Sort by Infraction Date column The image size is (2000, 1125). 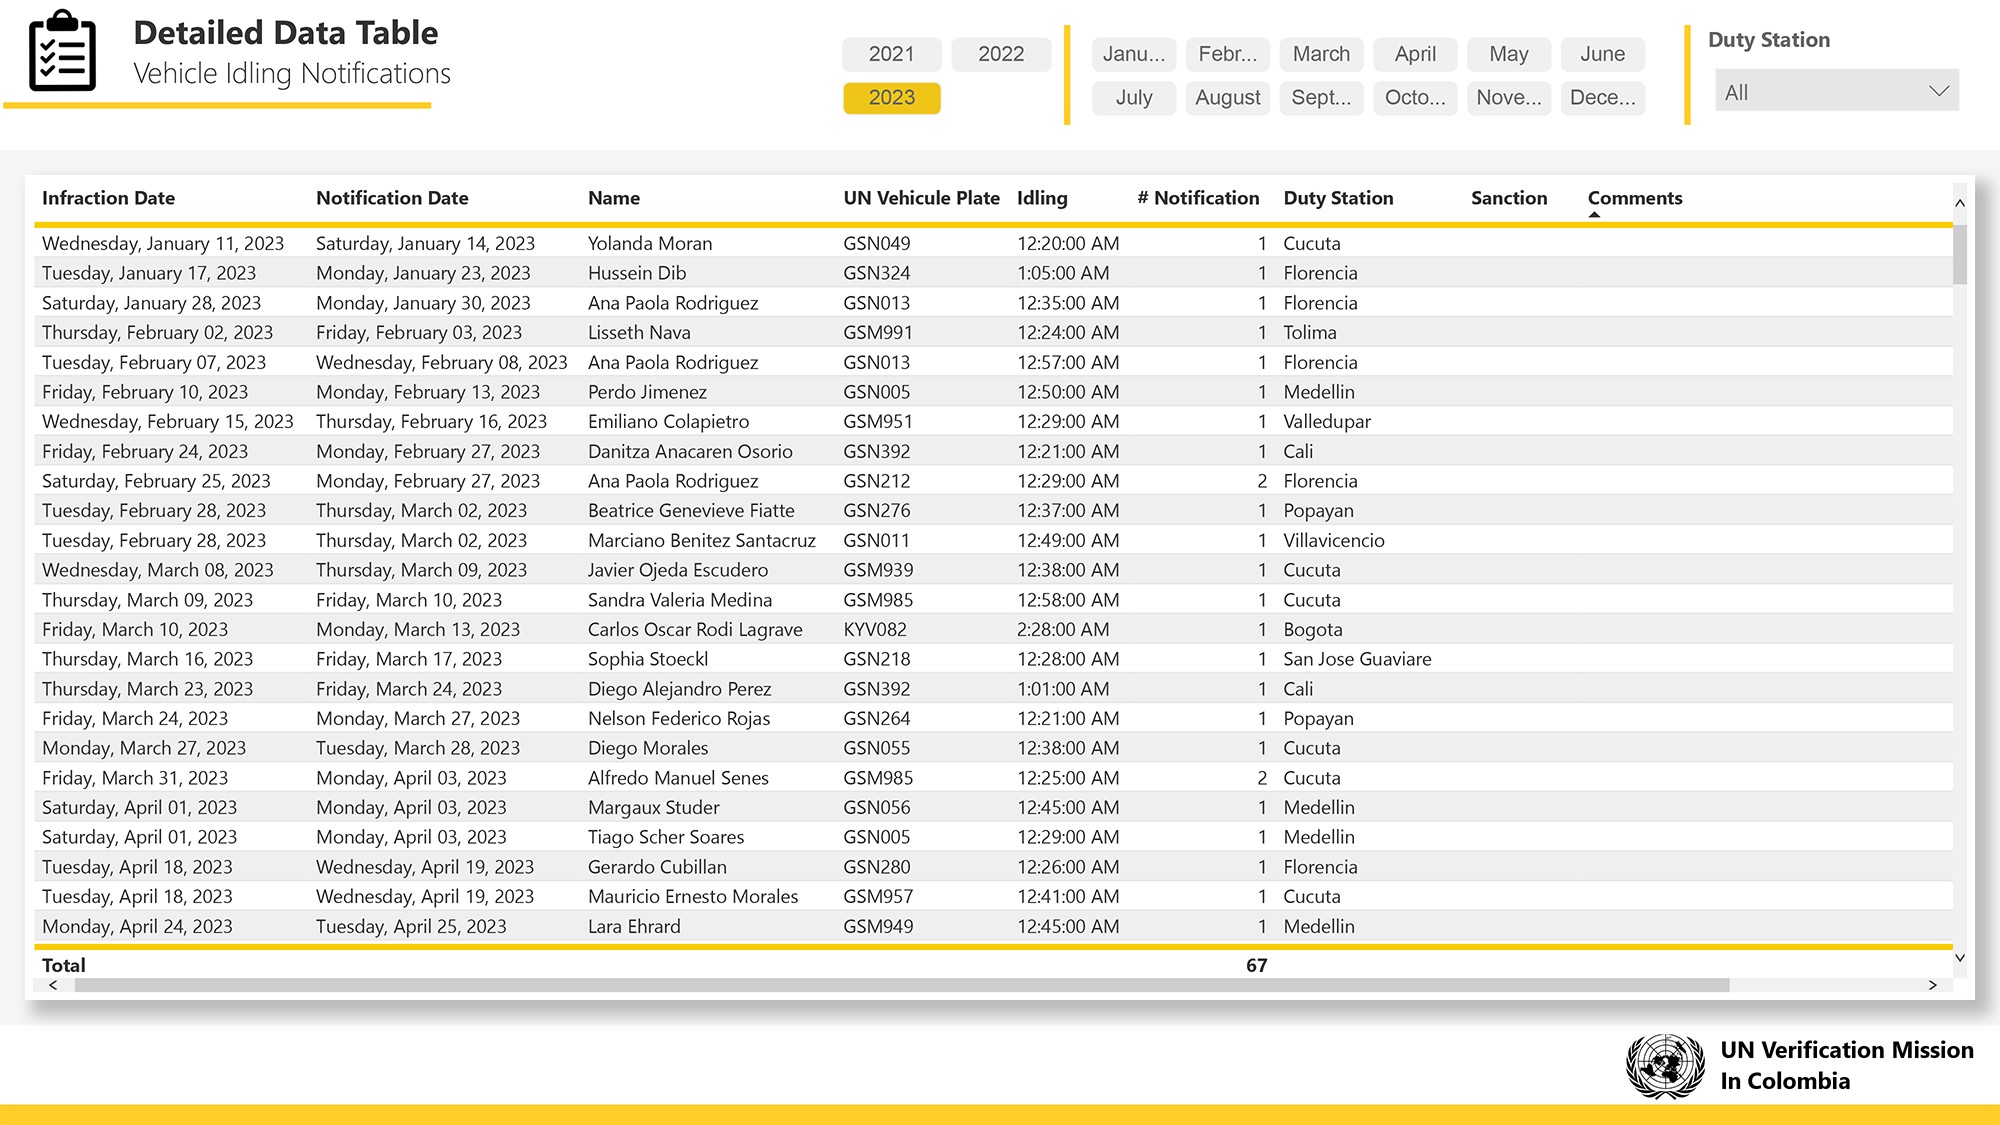point(108,198)
